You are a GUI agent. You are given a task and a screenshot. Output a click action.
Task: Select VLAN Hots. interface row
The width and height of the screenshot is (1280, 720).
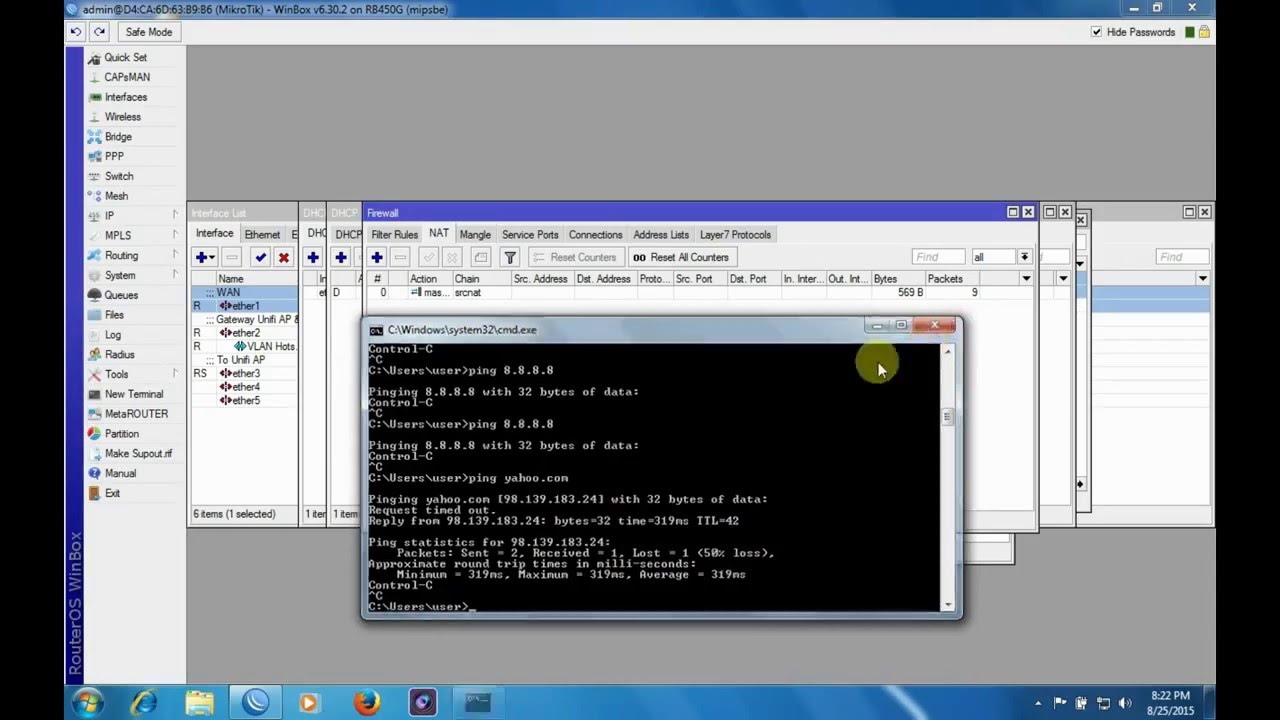(245, 347)
